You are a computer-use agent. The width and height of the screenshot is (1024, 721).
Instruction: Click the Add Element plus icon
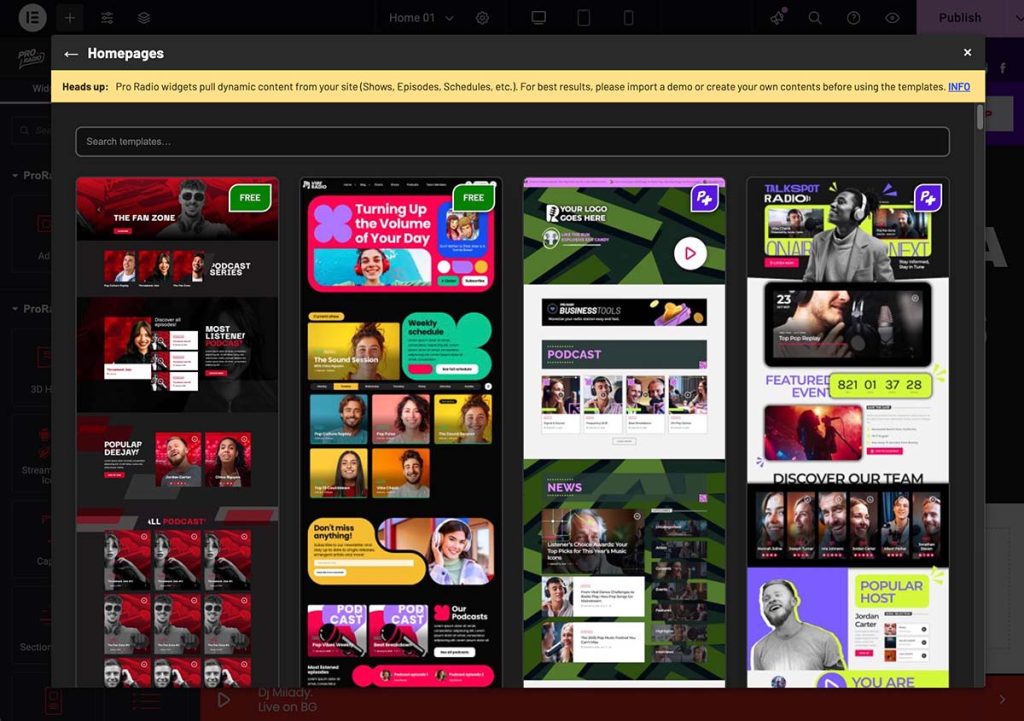[69, 18]
